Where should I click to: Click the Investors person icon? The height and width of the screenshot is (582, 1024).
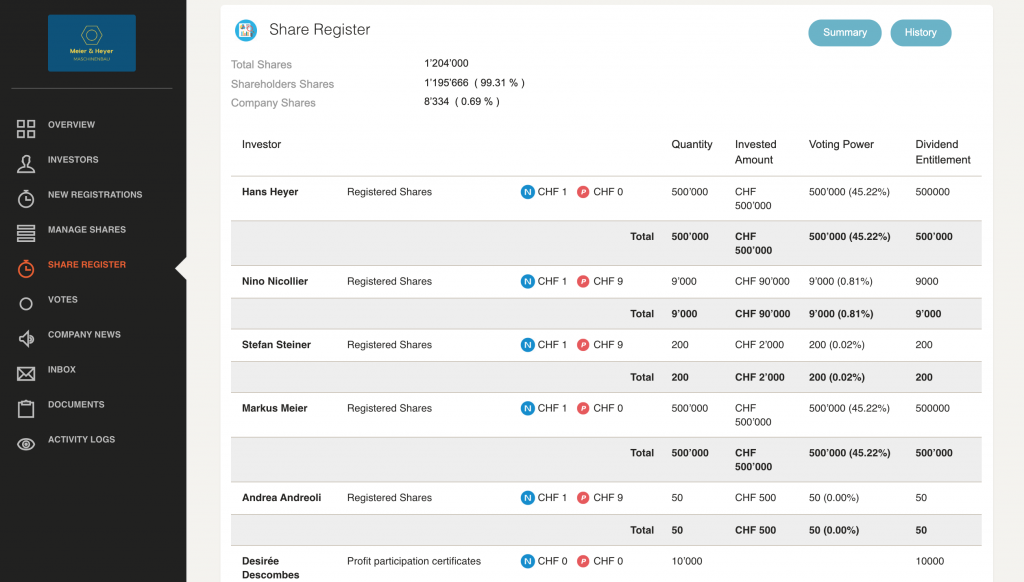point(26,163)
